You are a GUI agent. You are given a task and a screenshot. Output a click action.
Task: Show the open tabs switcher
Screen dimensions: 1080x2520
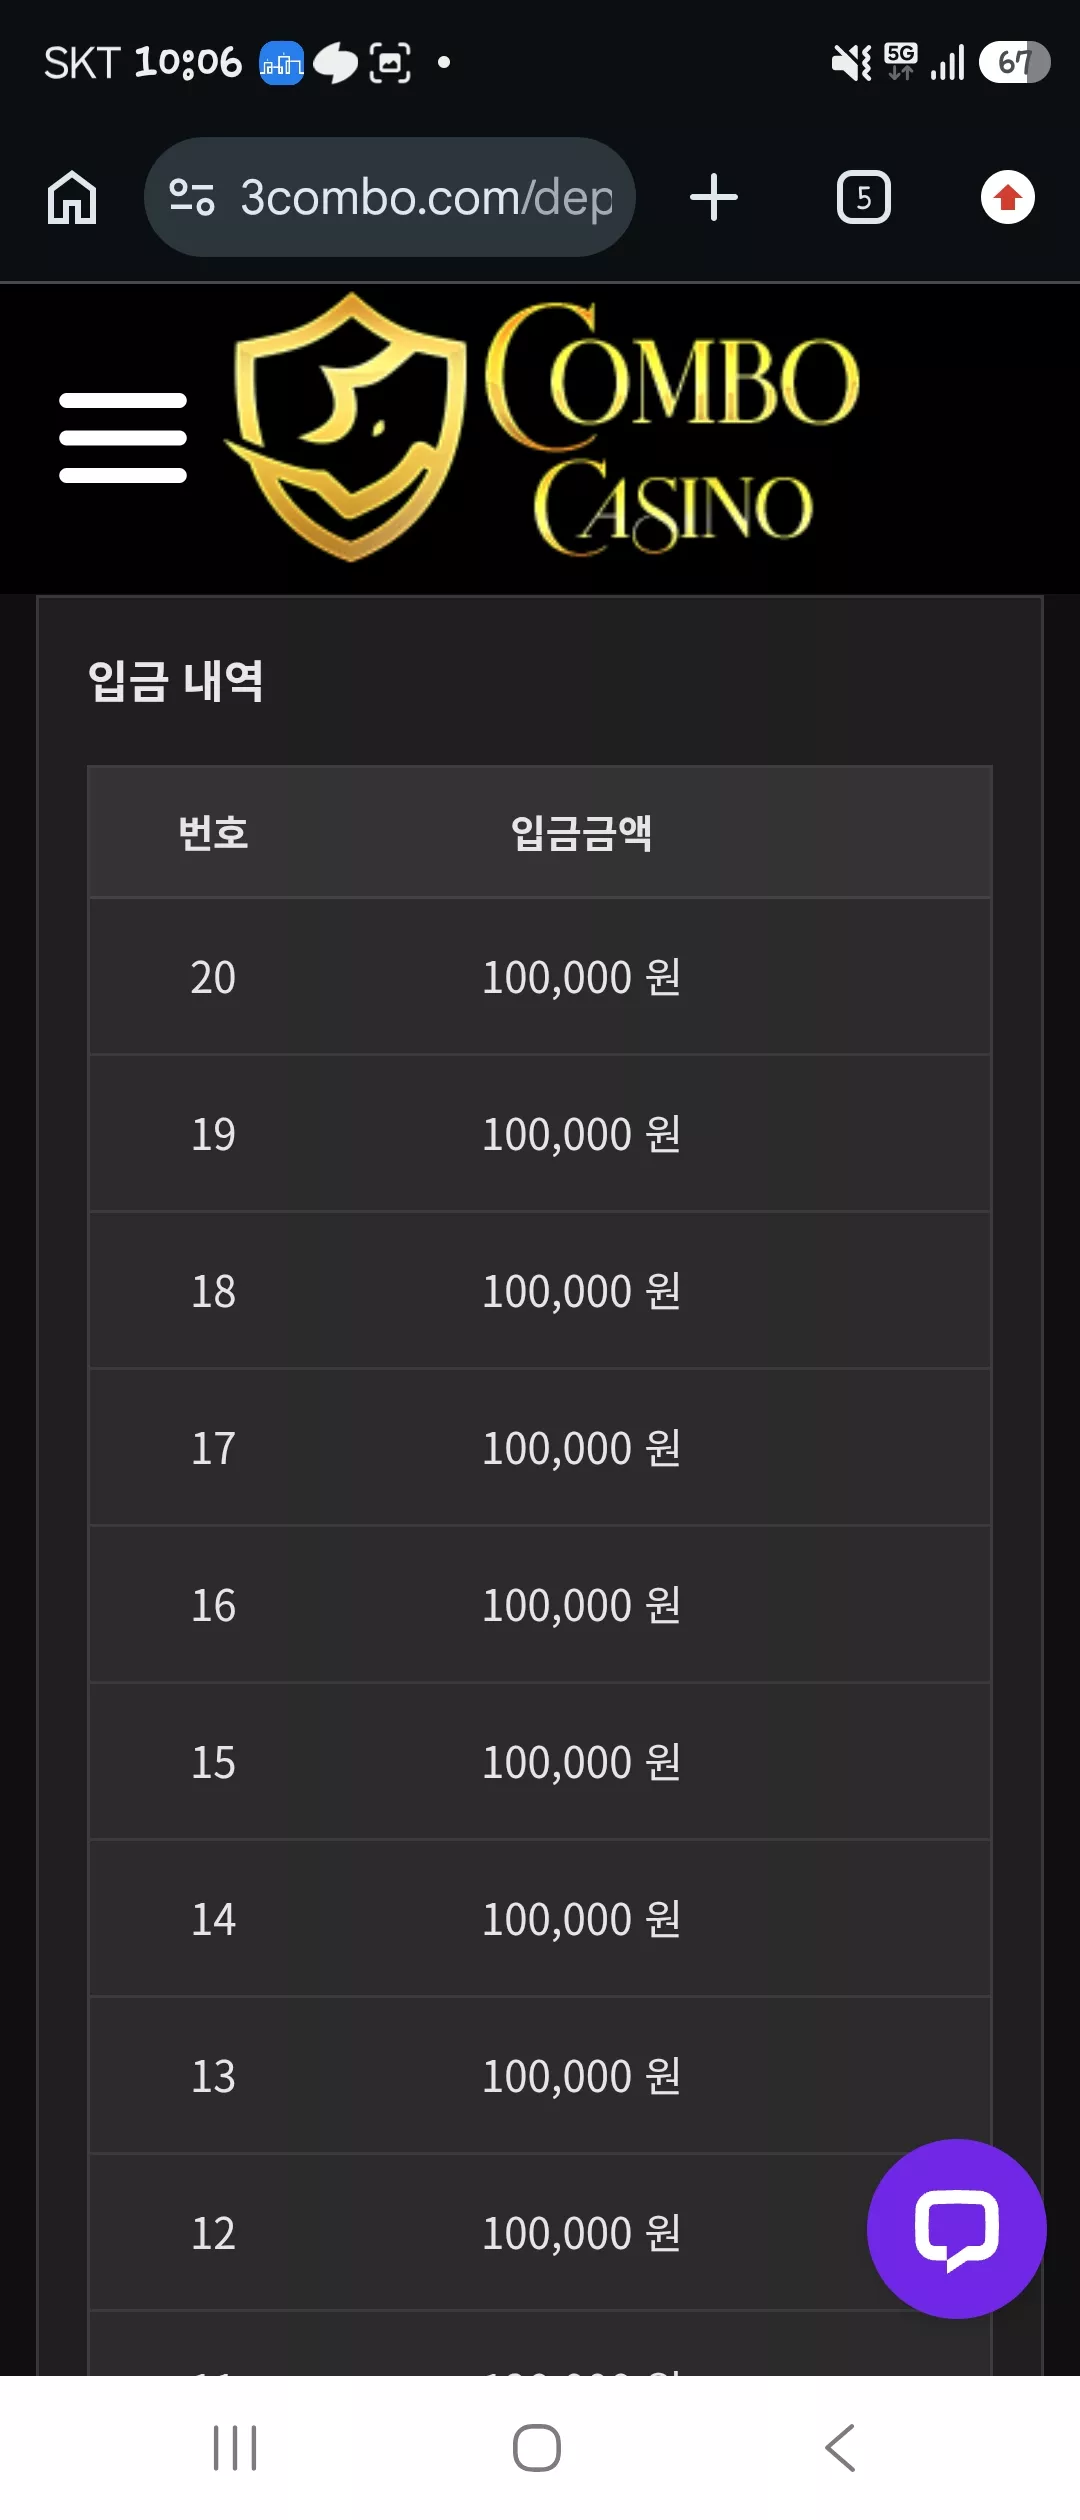(x=864, y=197)
